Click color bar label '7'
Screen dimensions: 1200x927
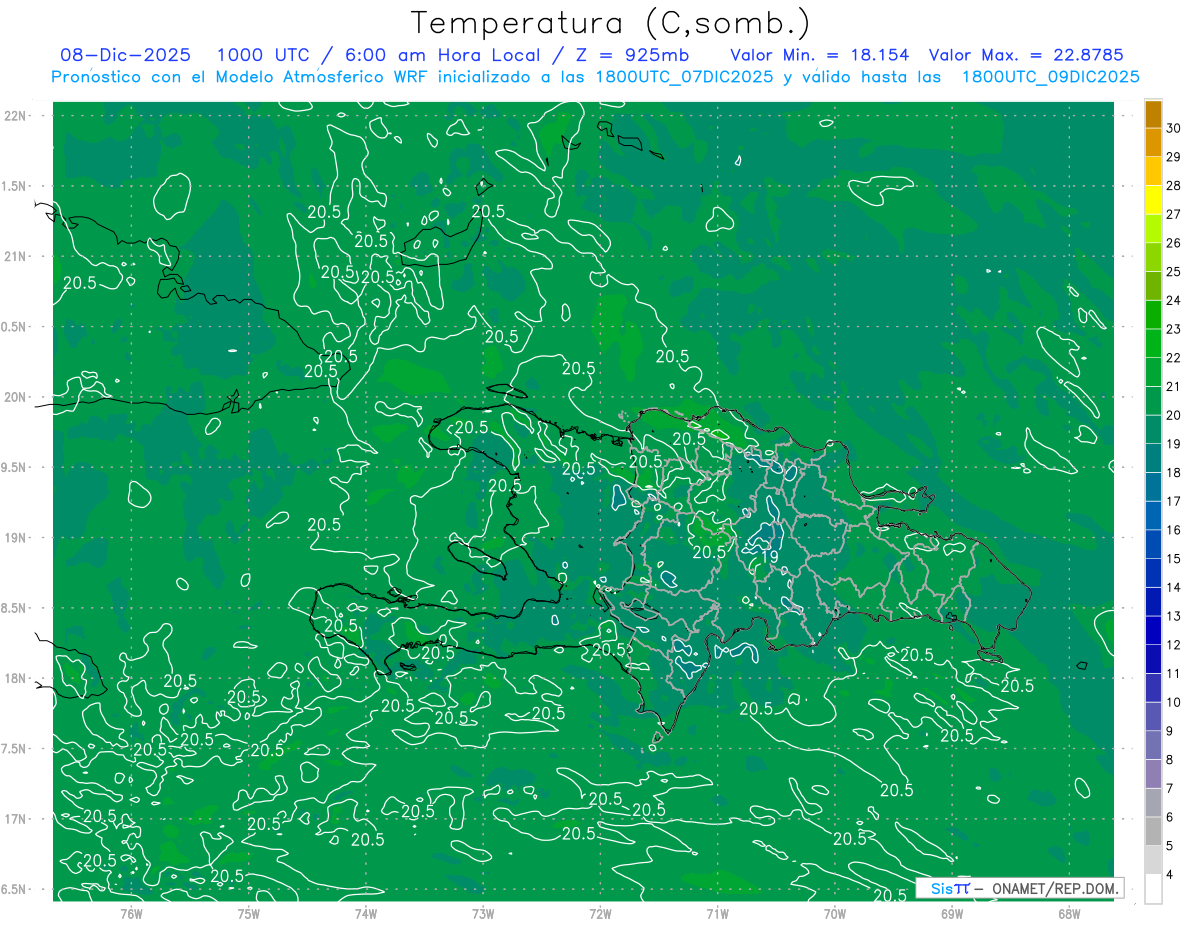pos(1171,788)
